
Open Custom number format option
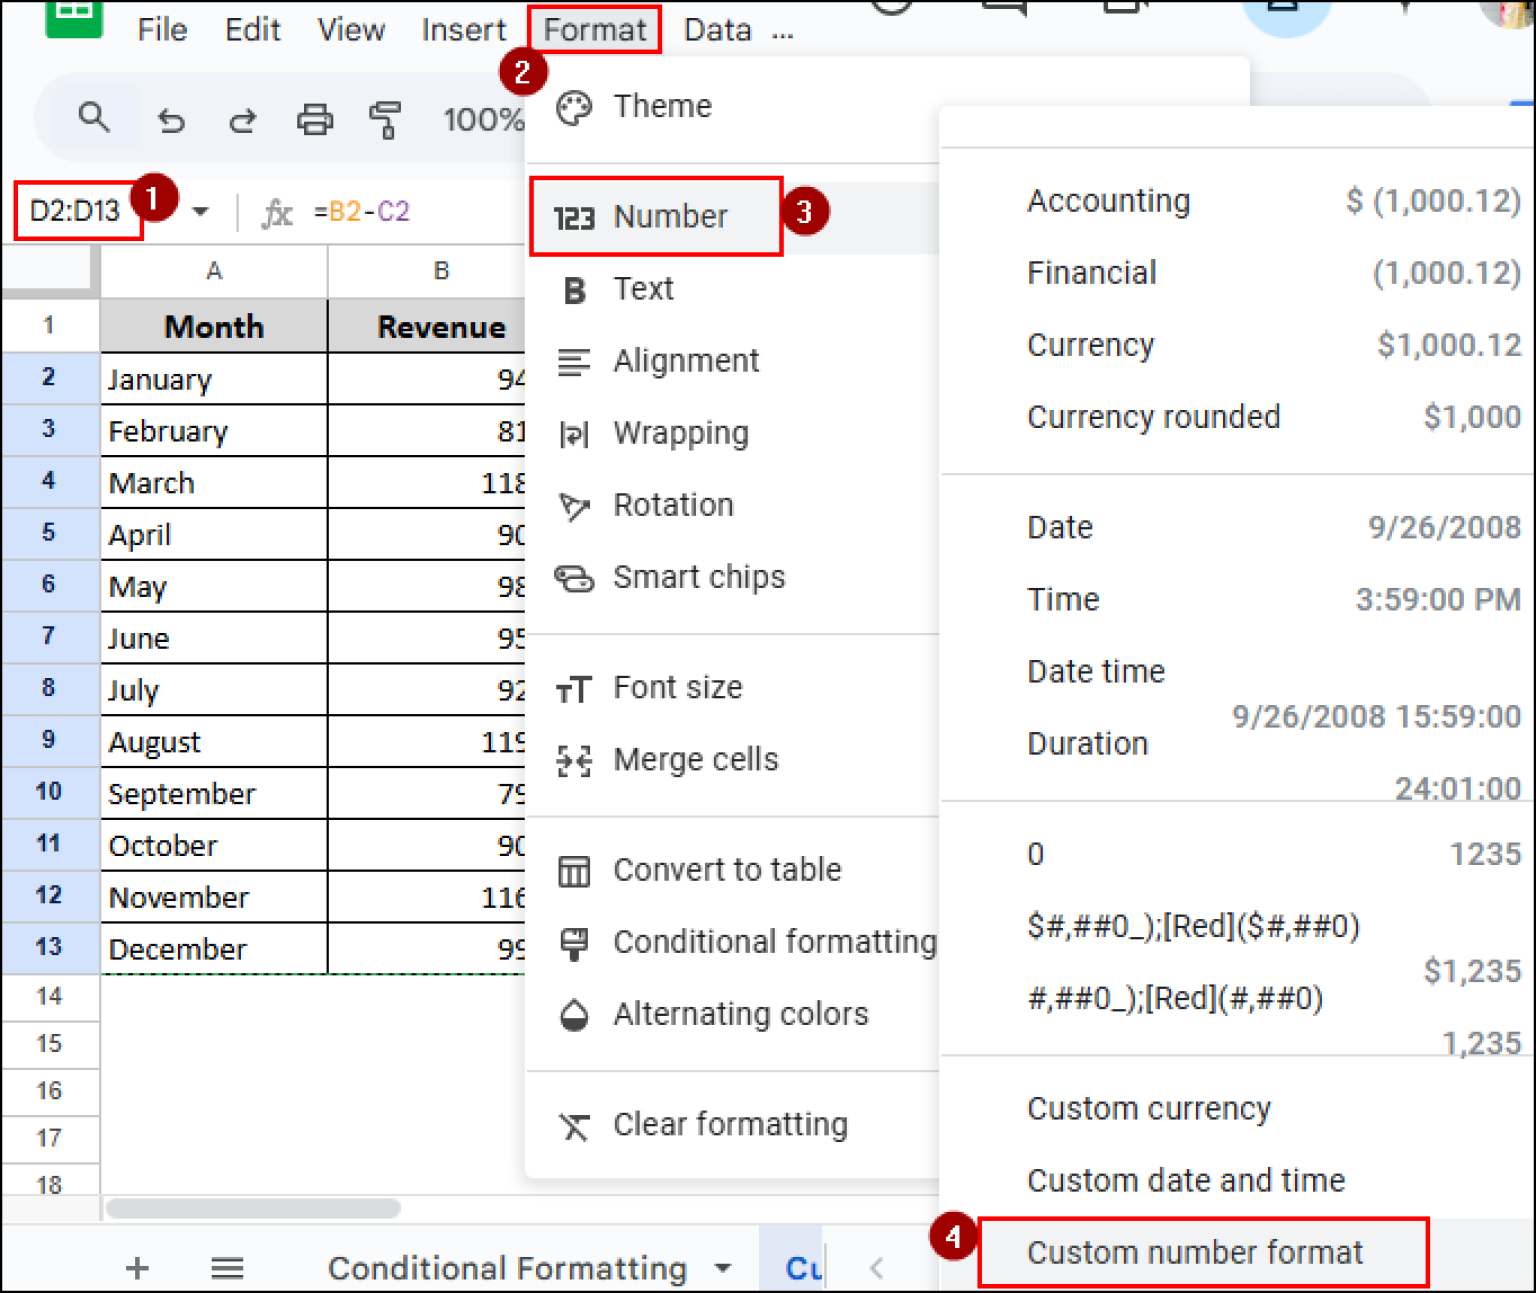click(1194, 1251)
